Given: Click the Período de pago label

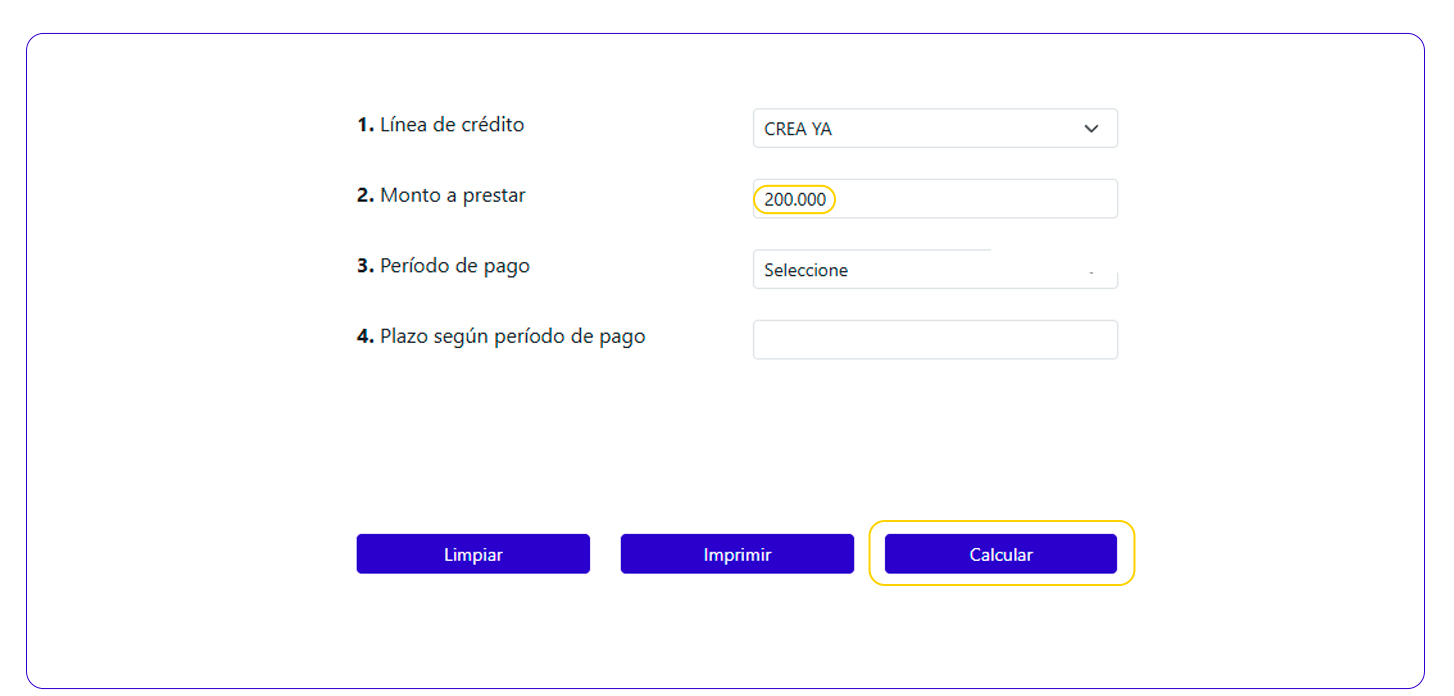Looking at the screenshot, I should 455,266.
